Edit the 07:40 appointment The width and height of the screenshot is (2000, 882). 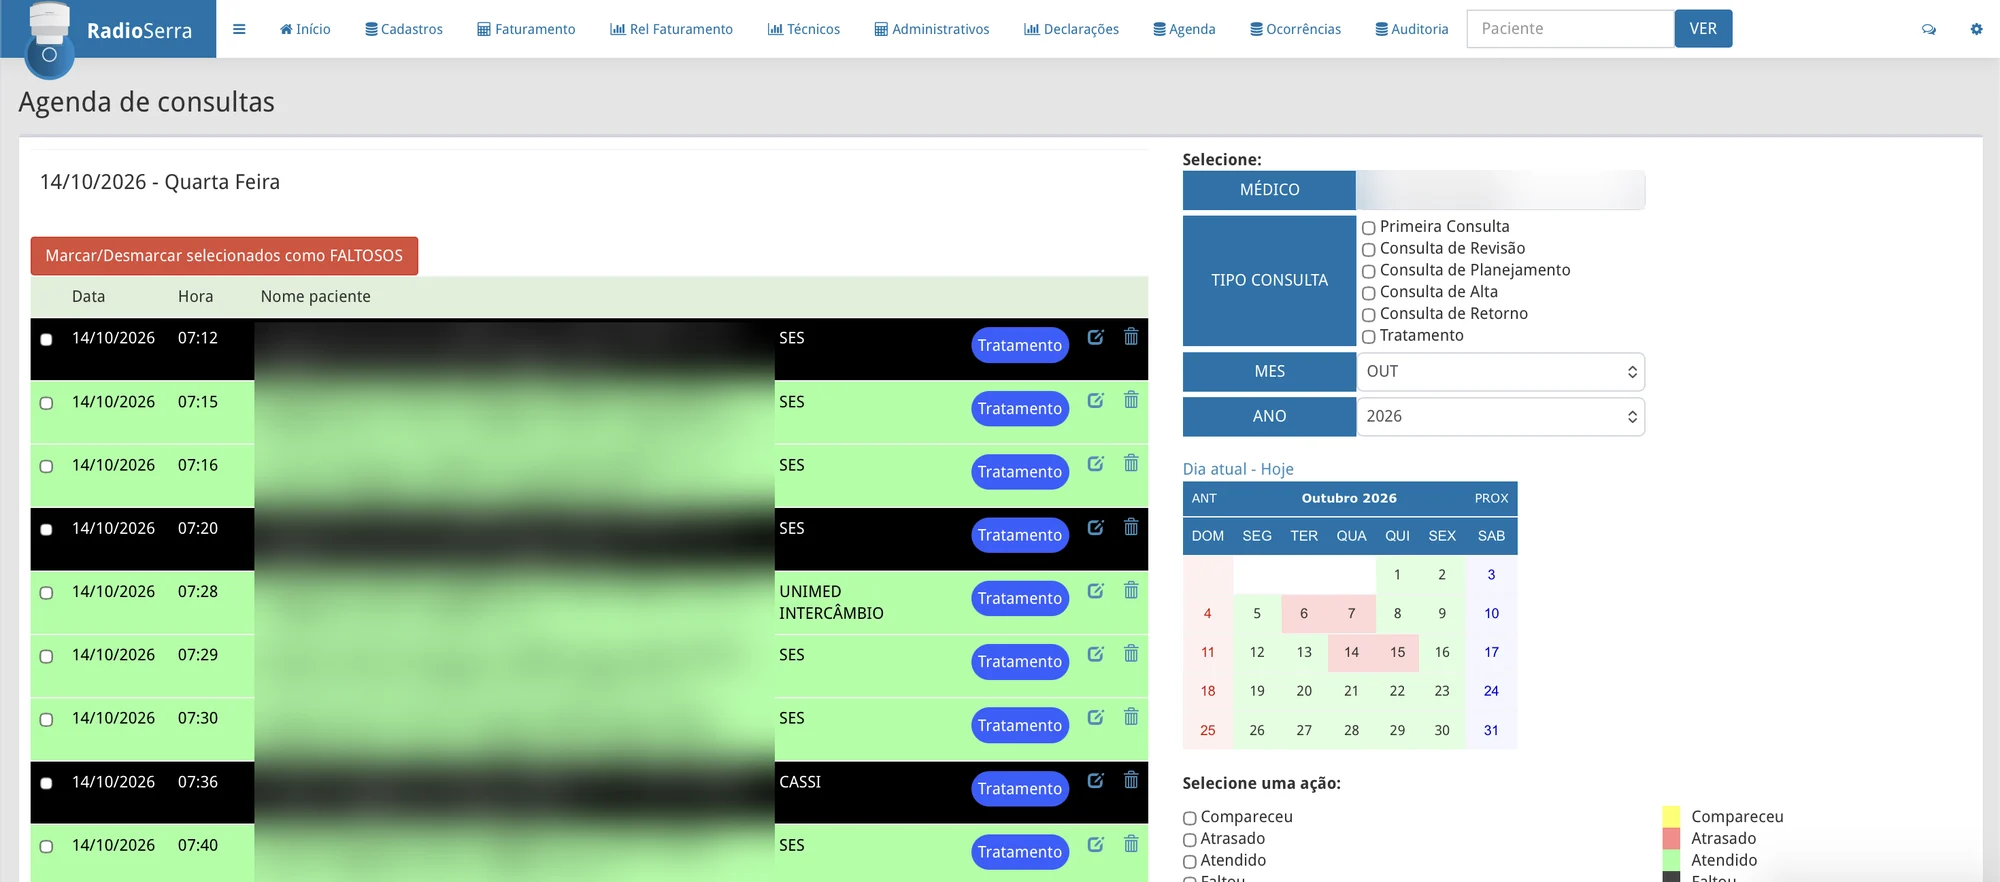click(1096, 844)
